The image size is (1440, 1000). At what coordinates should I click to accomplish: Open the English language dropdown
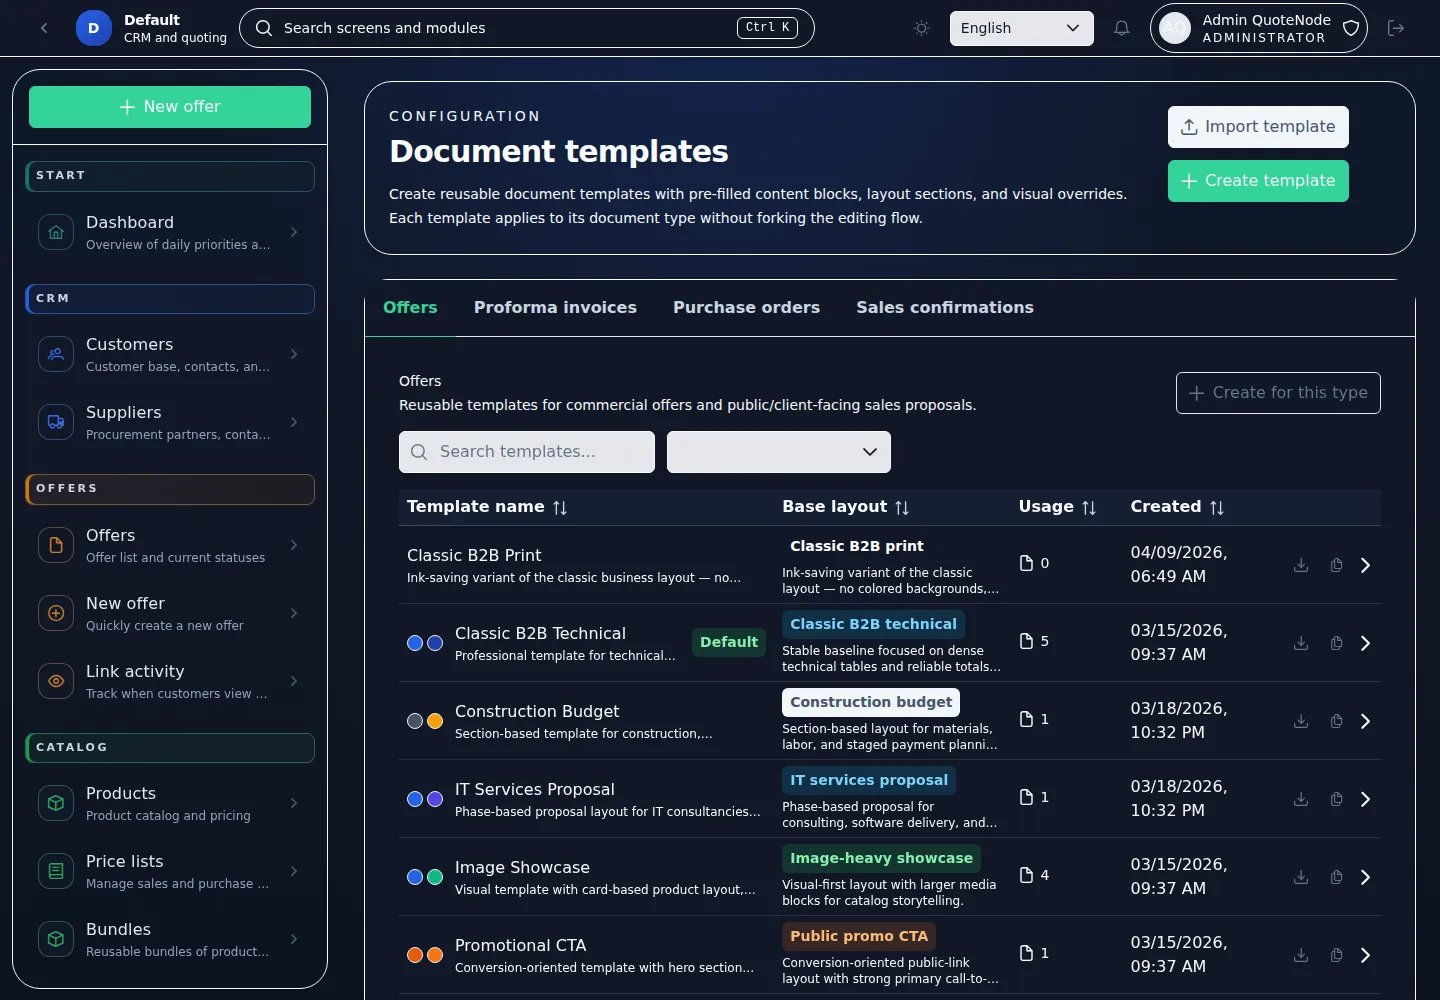coord(1020,28)
